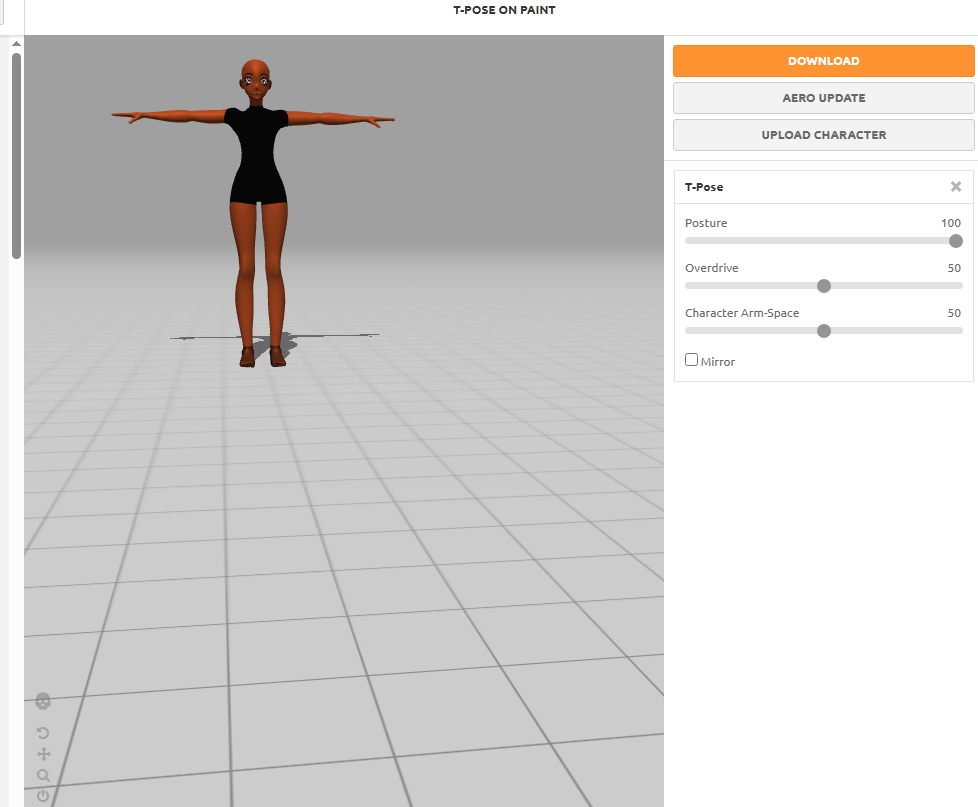The width and height of the screenshot is (978, 807).
Task: Click the T-POSE ON PAINT heading
Action: [x=504, y=10]
